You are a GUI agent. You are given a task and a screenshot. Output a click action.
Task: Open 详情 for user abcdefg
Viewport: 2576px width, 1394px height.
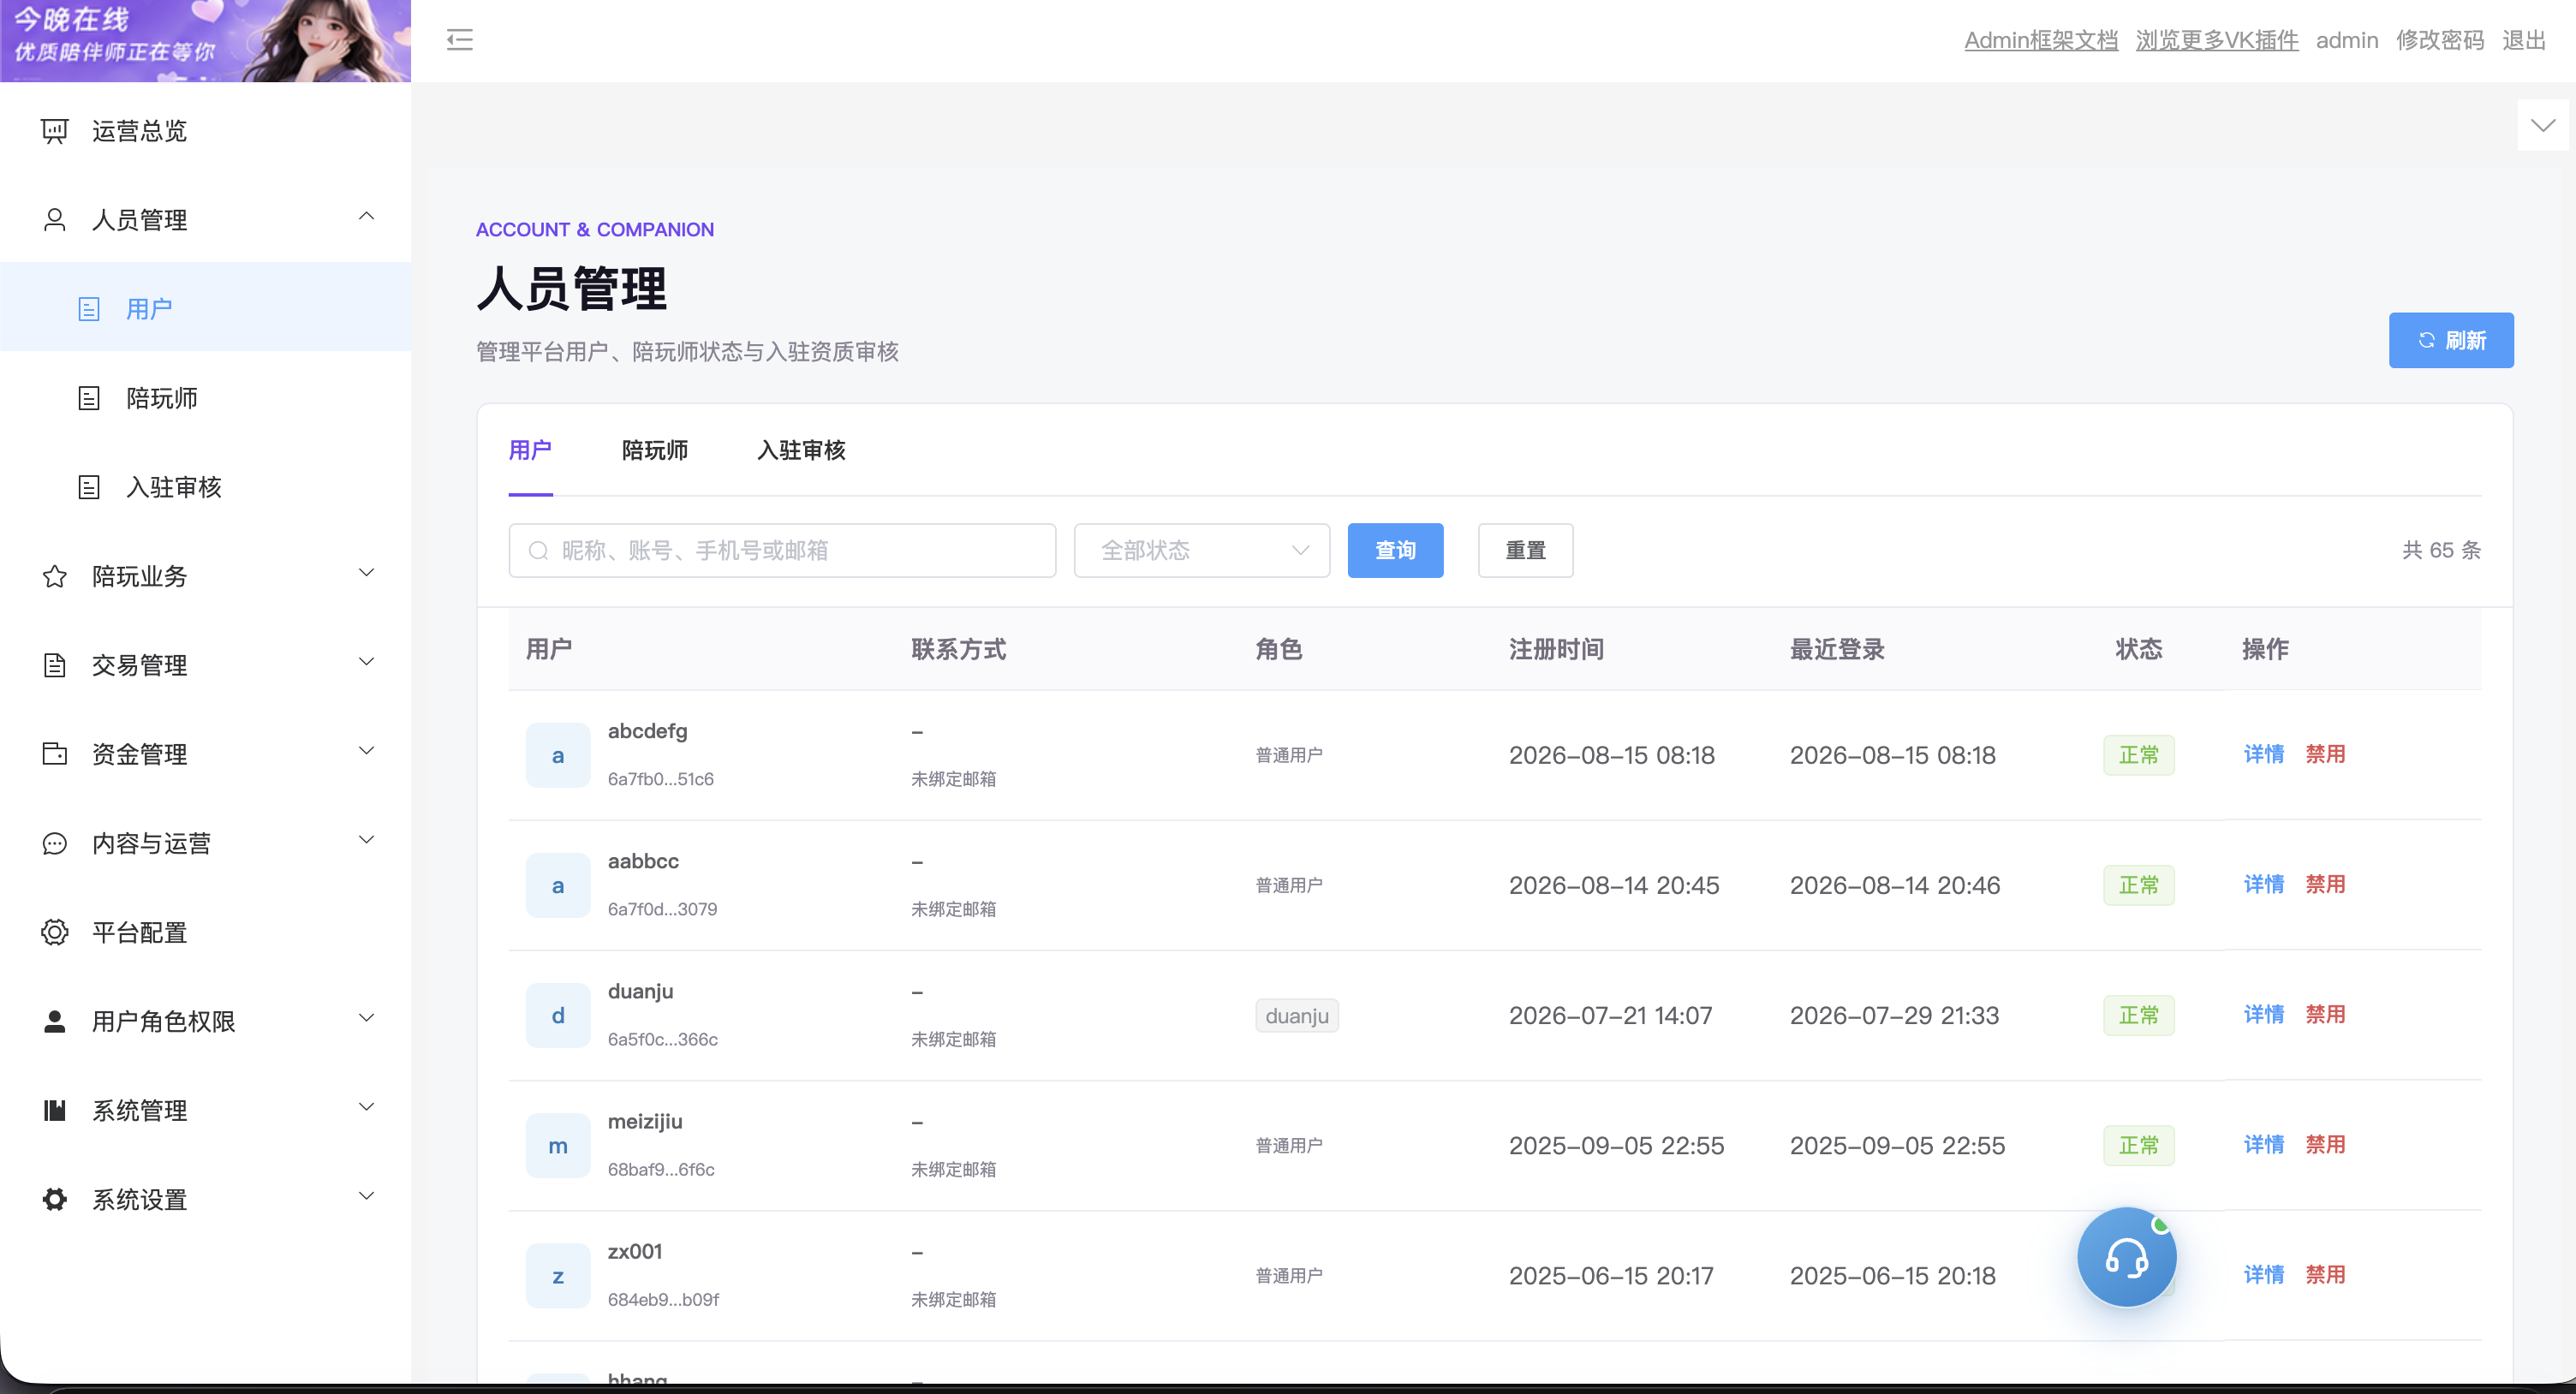(2264, 754)
